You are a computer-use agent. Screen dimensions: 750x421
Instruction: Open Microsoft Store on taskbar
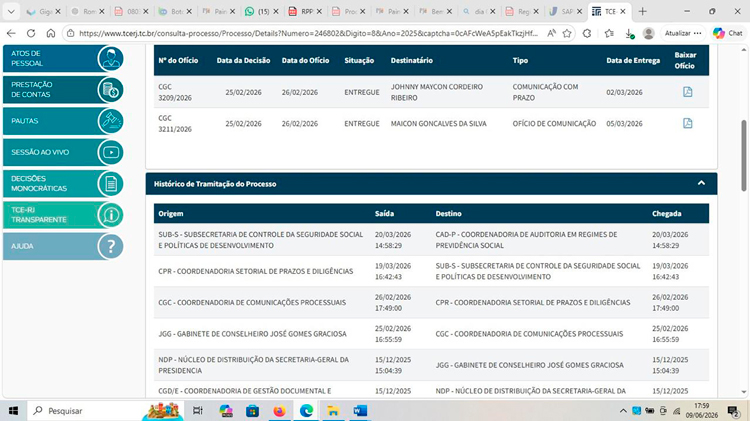253,410
